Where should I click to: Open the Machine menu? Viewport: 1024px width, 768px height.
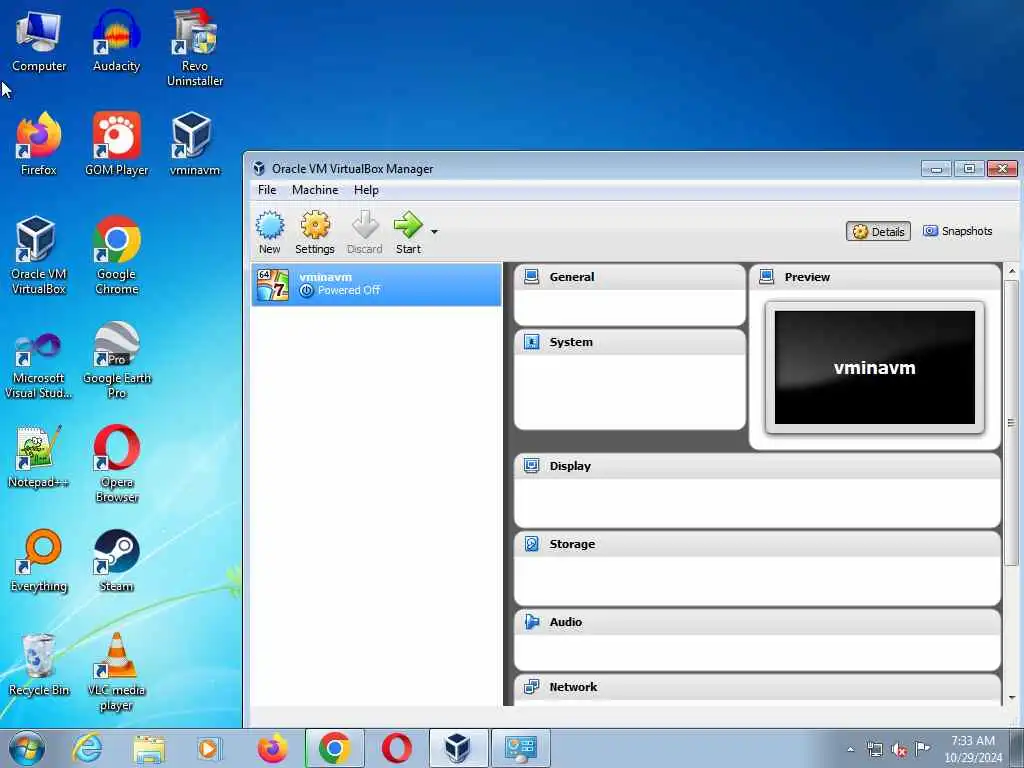315,190
